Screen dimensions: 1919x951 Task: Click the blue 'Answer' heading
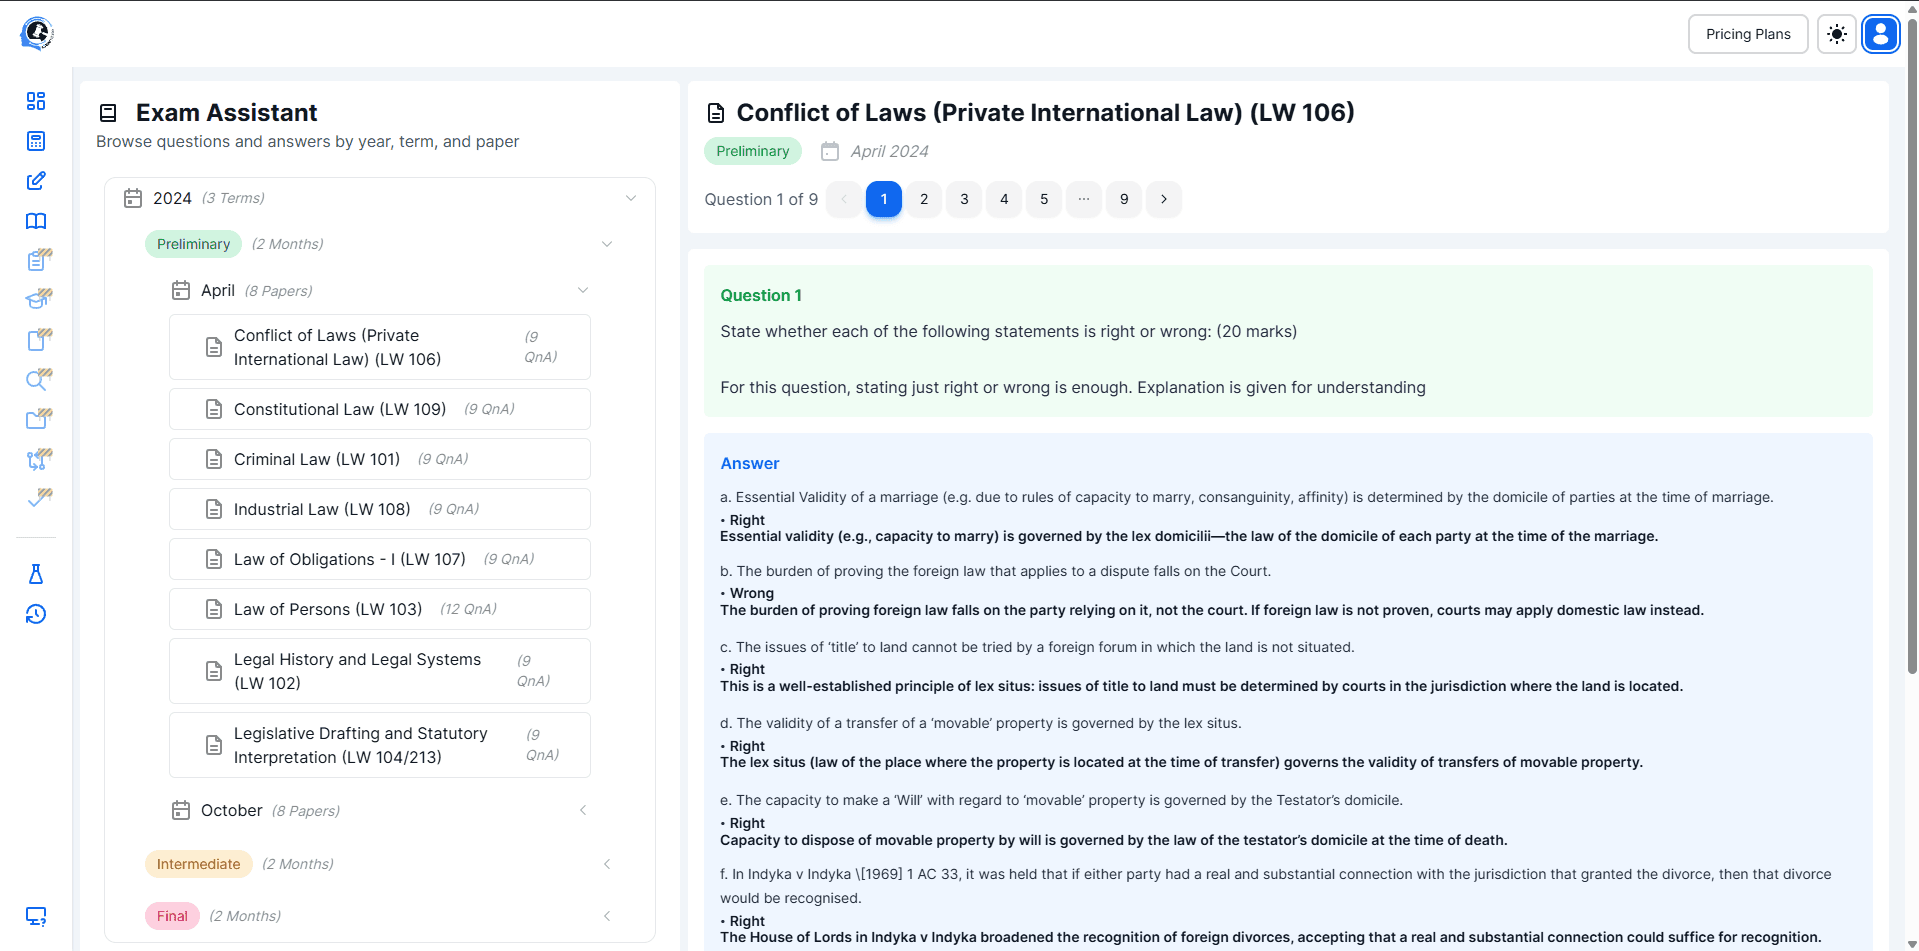click(750, 463)
